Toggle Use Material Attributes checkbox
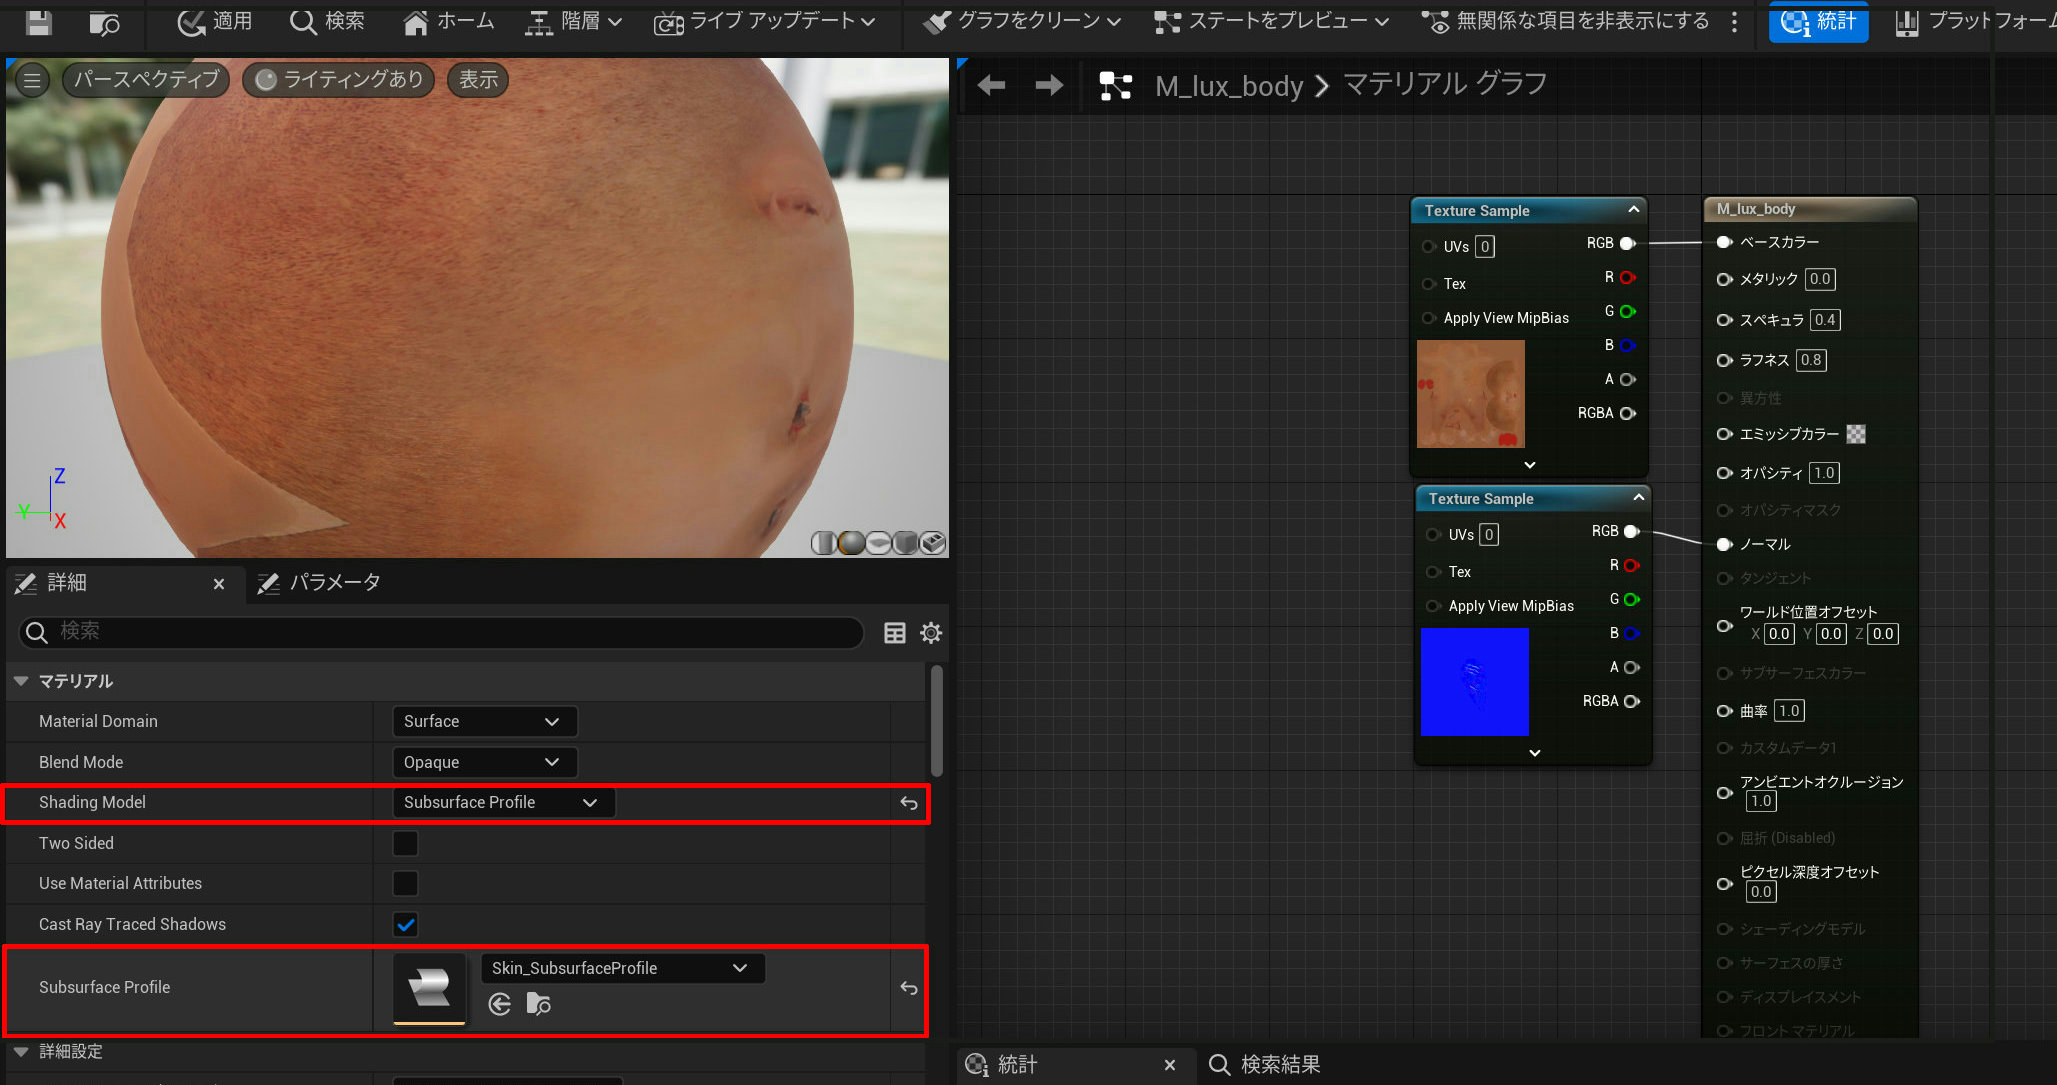Image resolution: width=2057 pixels, height=1085 pixels. 405,884
